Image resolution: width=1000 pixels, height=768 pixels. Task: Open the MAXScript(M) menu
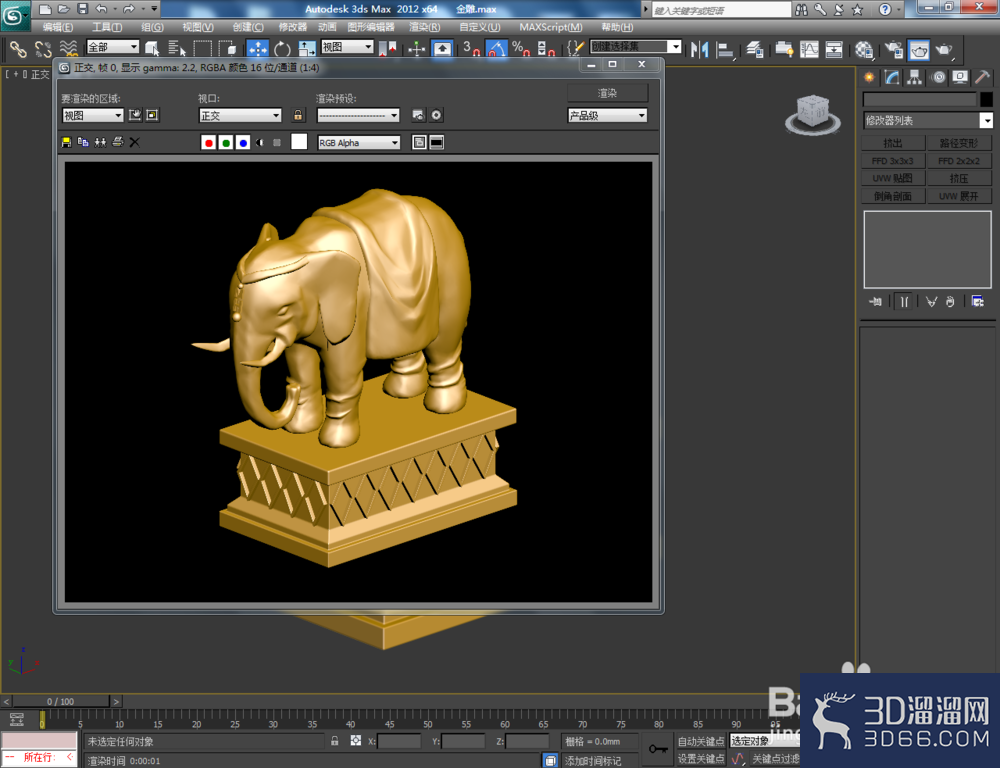pos(550,27)
